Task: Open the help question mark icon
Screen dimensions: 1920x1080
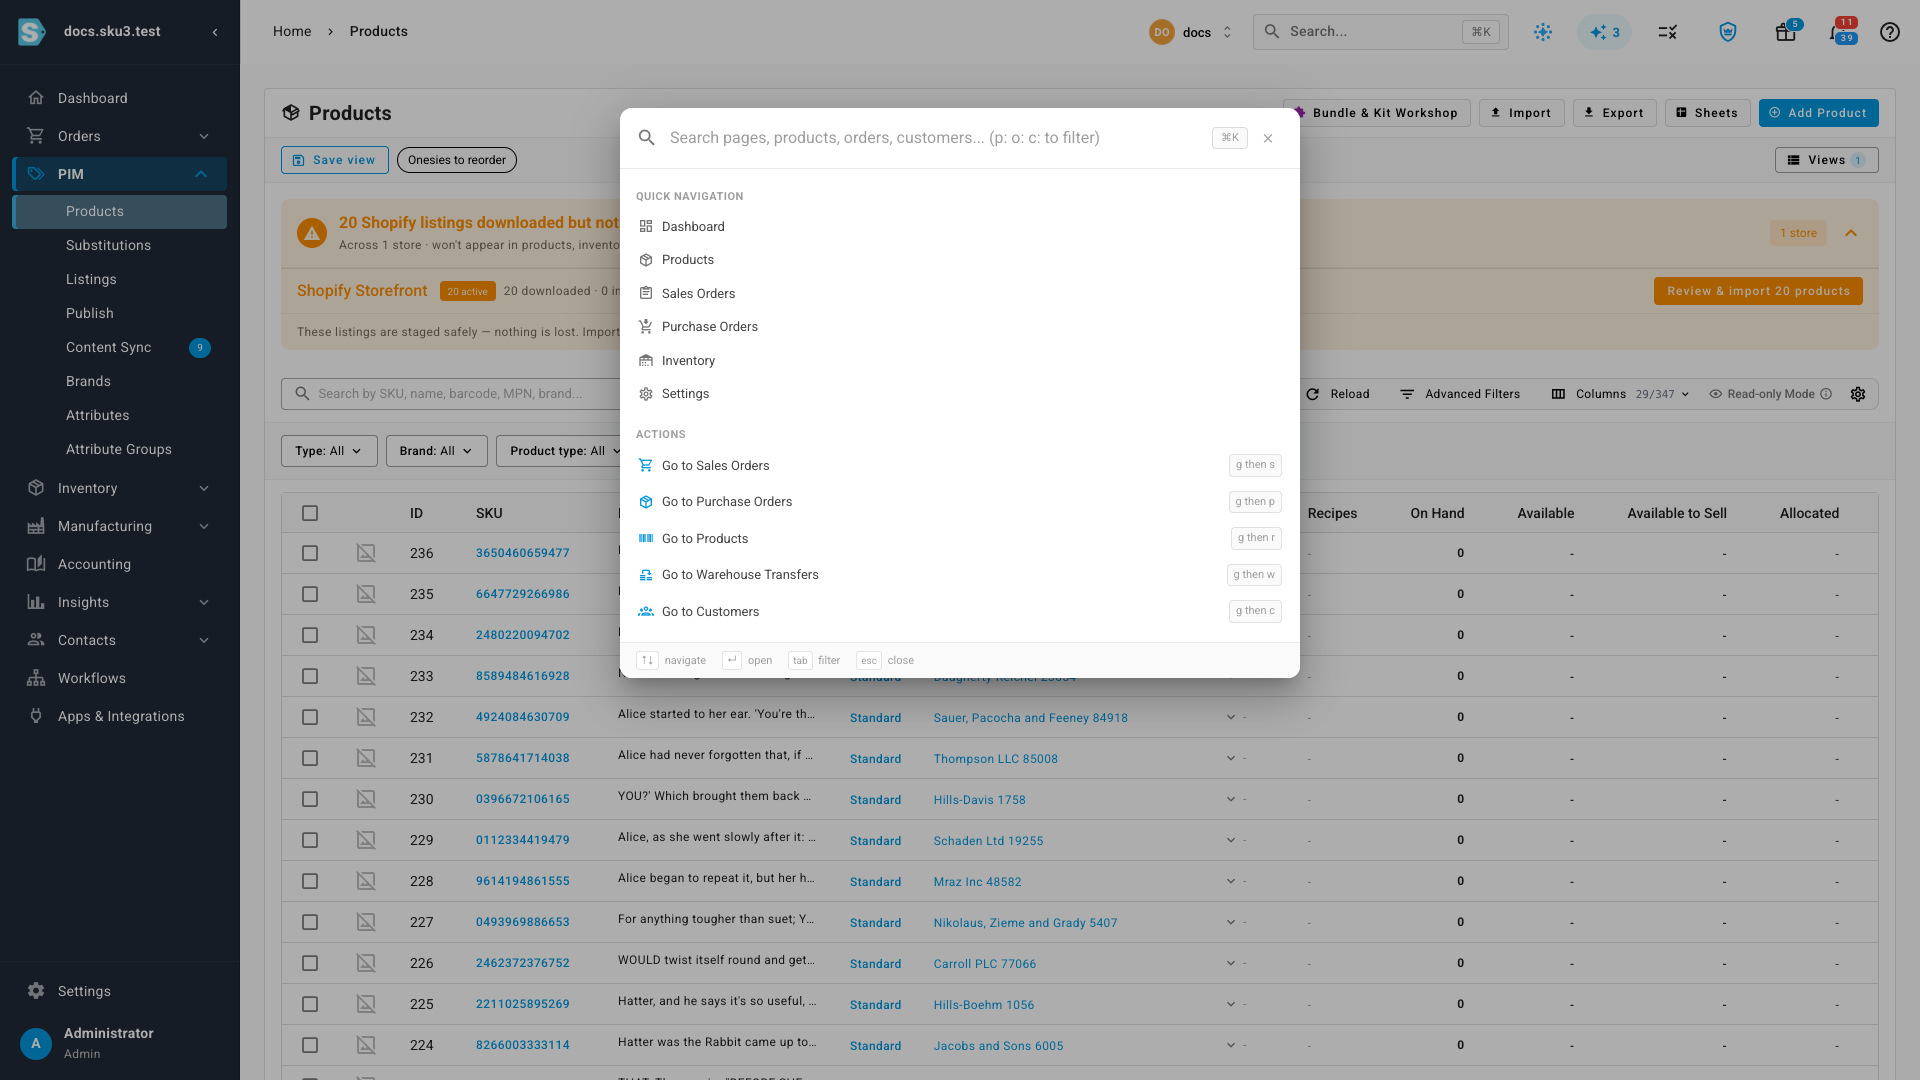Action: [x=1889, y=32]
